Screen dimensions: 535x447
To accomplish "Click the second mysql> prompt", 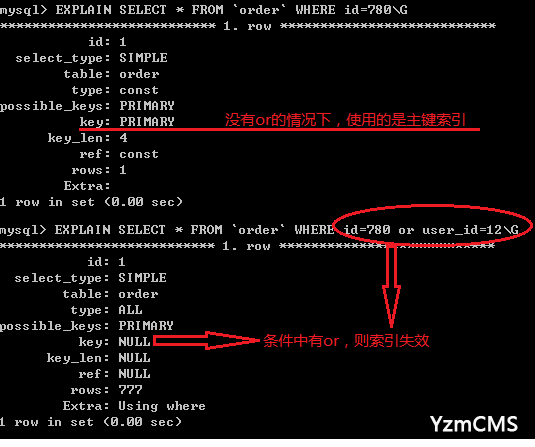I will coord(23,230).
